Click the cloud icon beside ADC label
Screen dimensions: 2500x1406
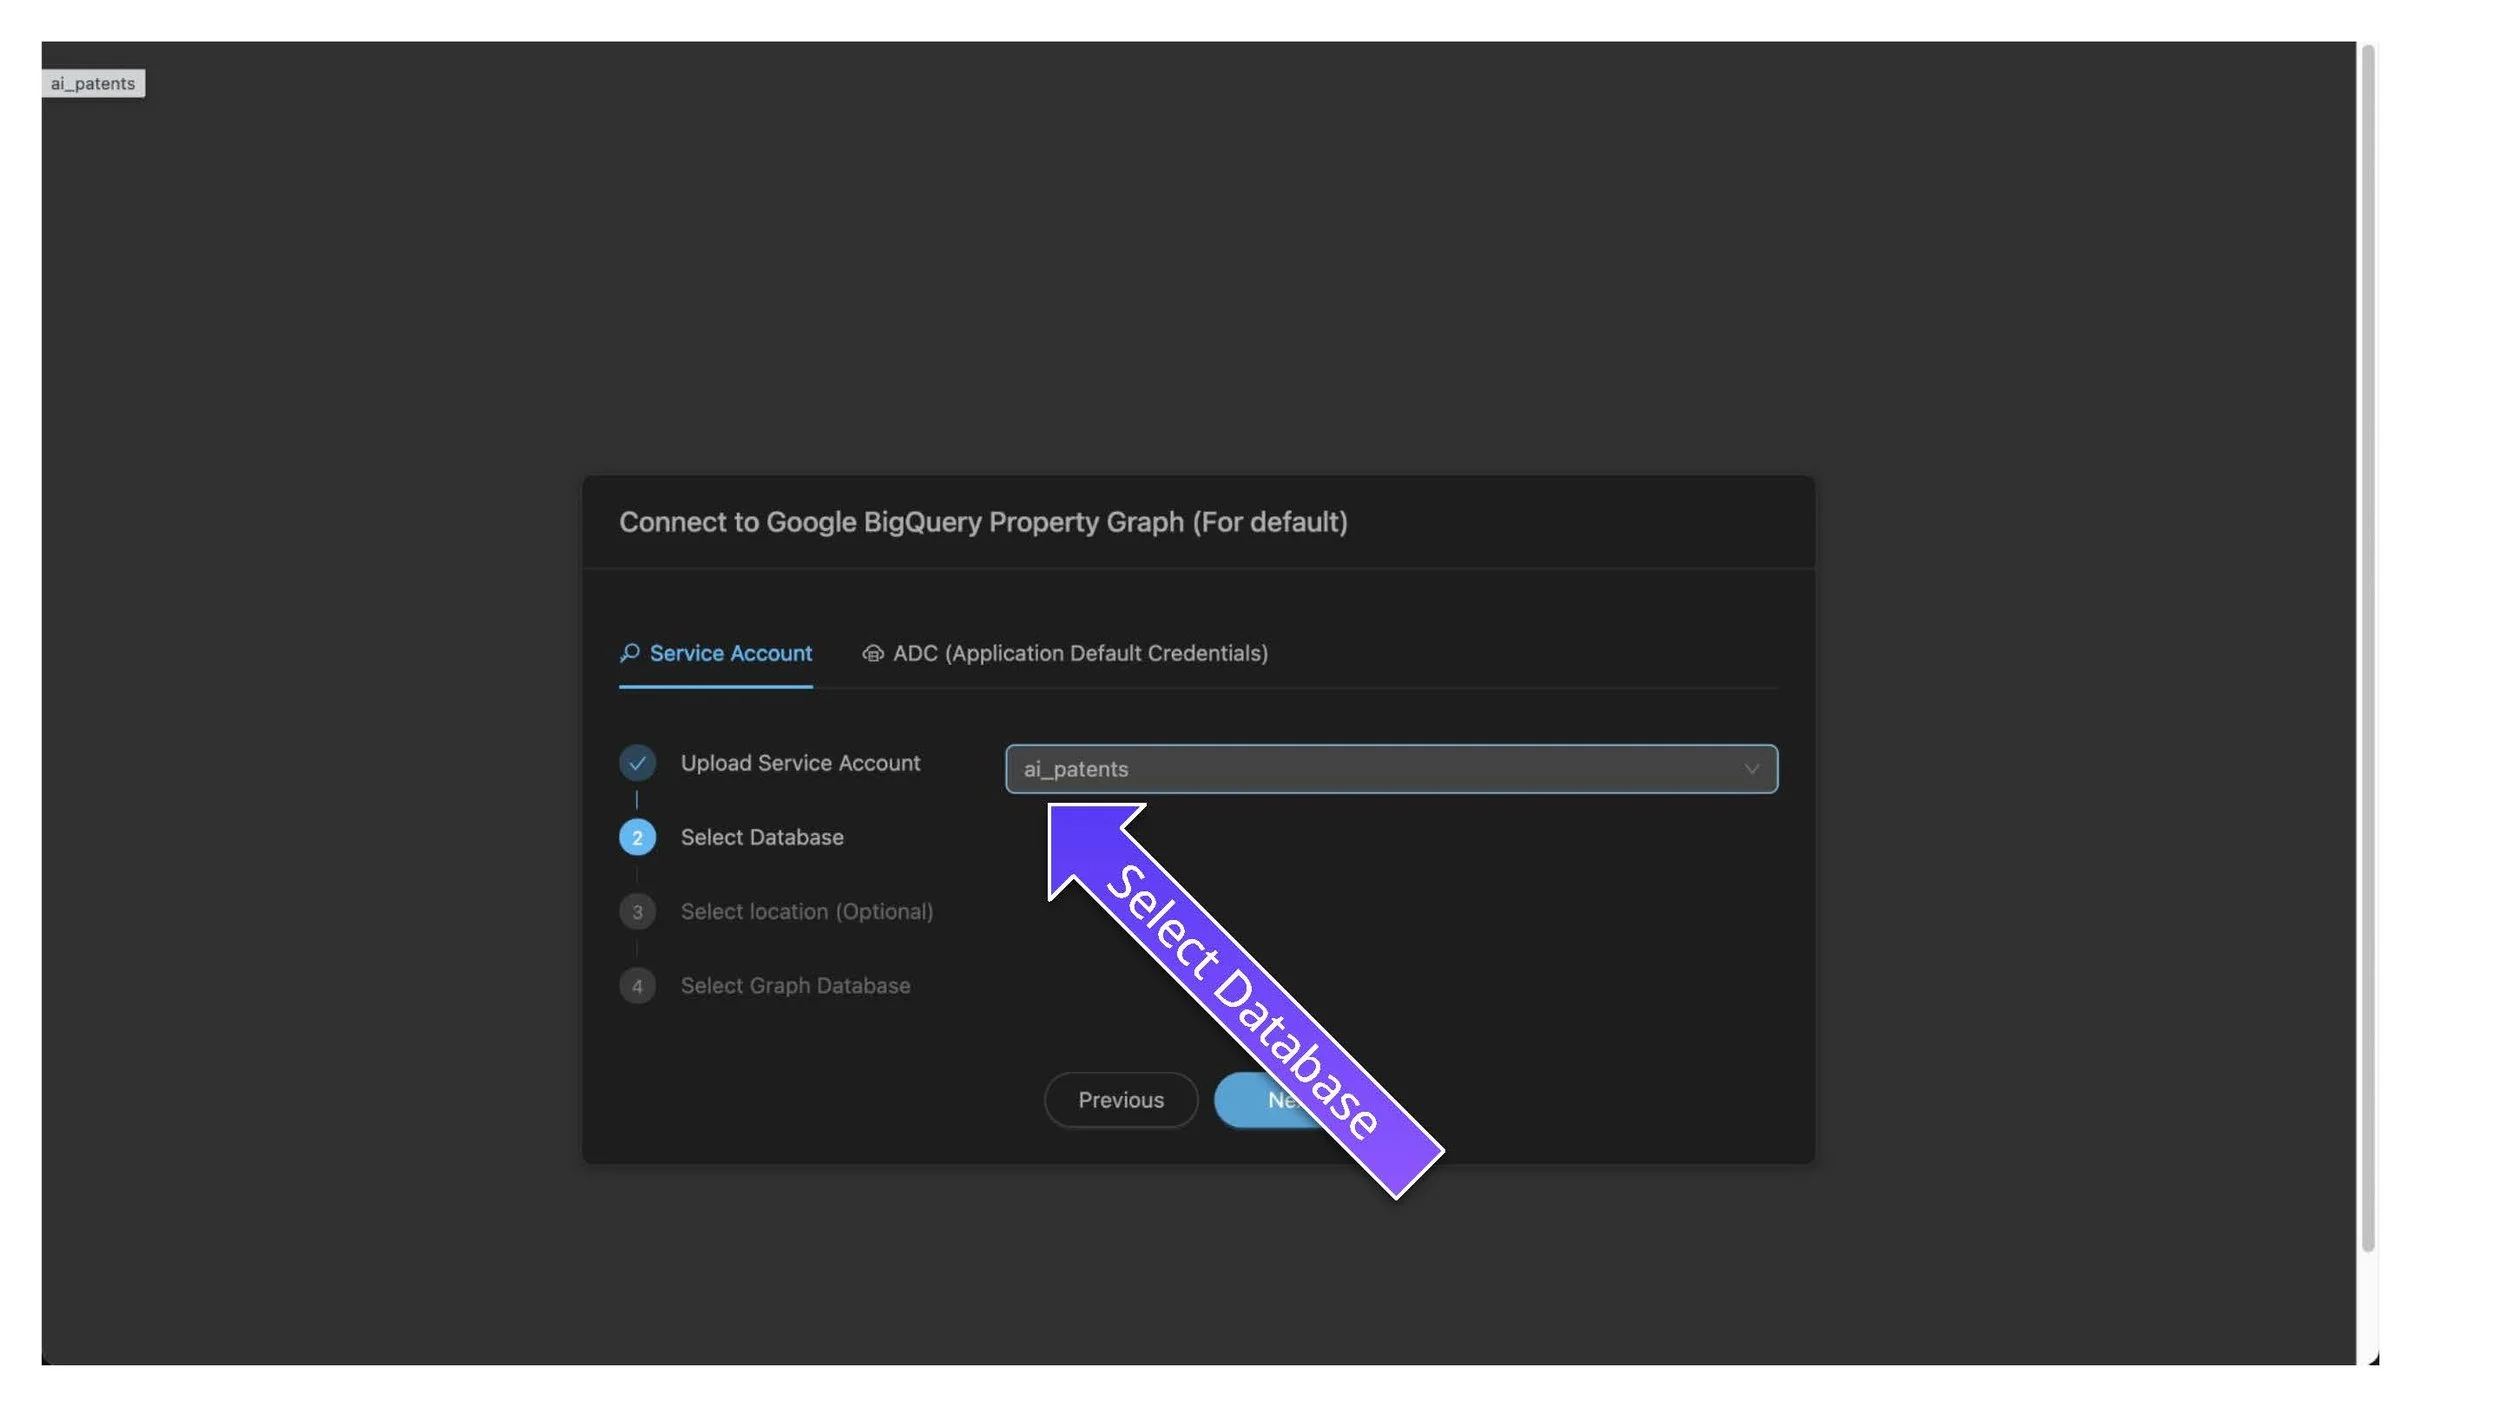click(x=873, y=654)
